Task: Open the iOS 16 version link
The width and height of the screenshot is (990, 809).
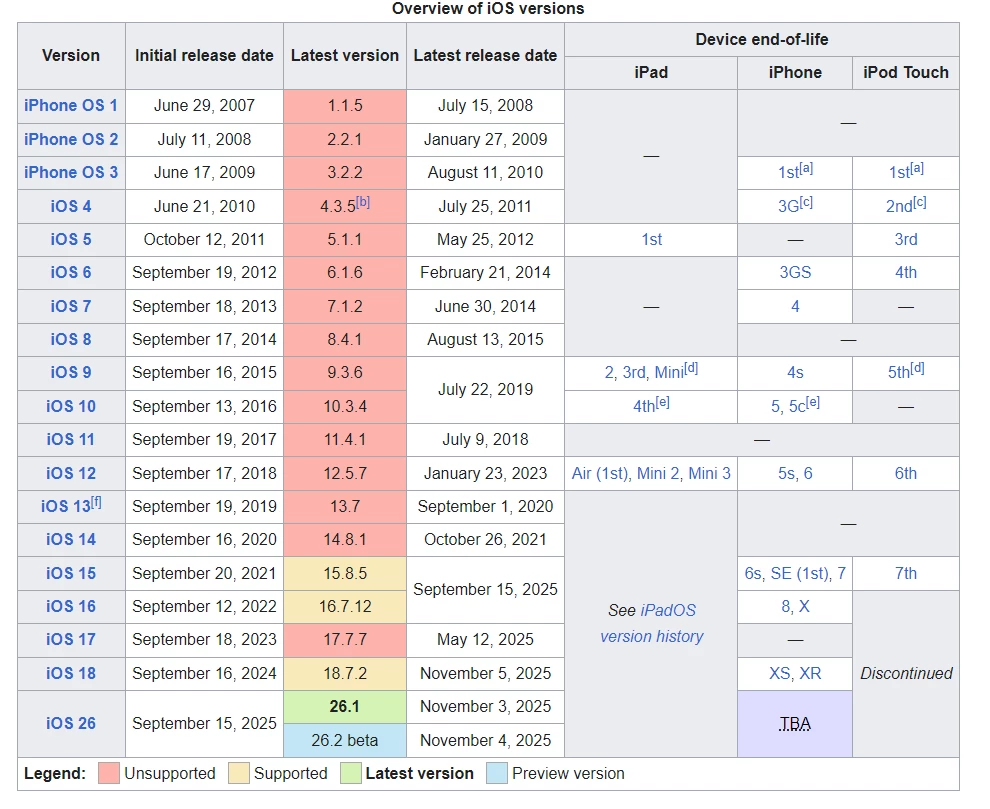Action: [x=71, y=606]
